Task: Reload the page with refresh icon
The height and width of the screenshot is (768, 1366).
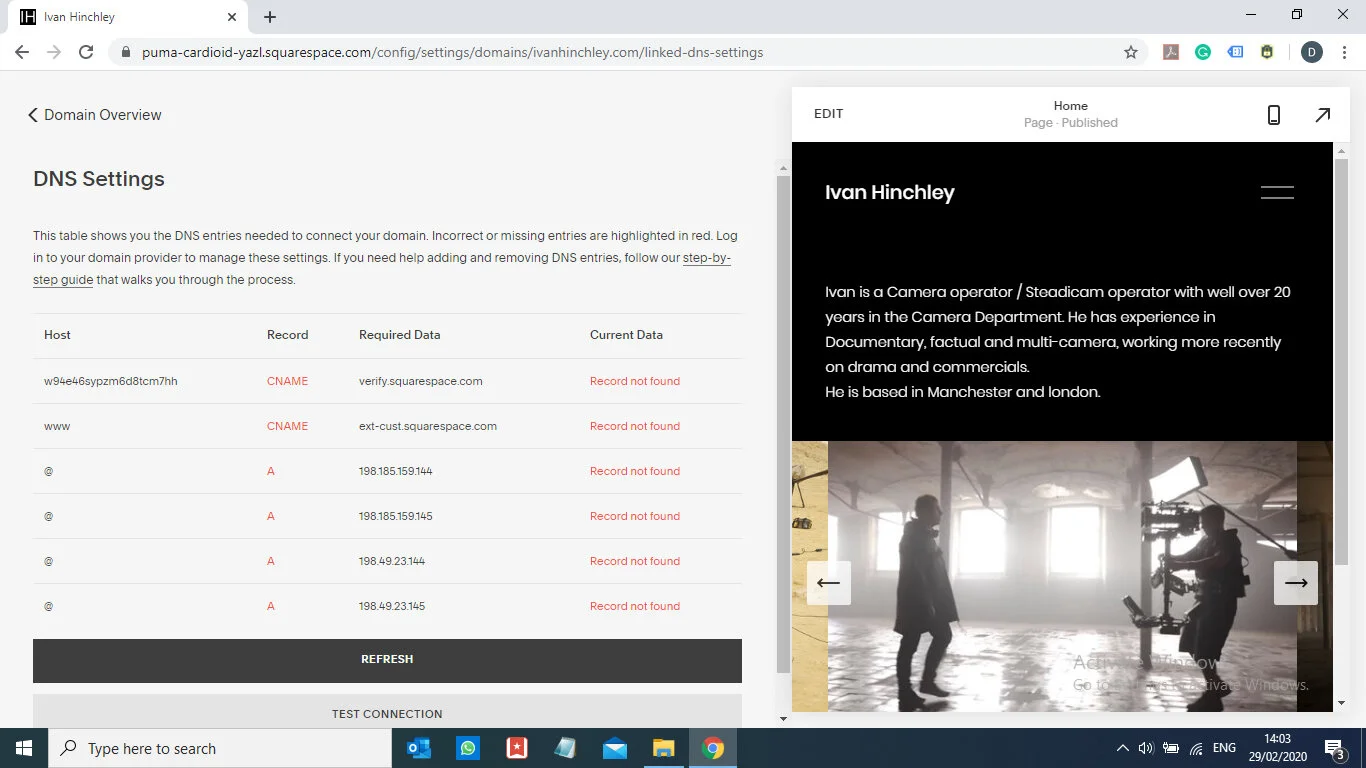Action: click(x=86, y=52)
